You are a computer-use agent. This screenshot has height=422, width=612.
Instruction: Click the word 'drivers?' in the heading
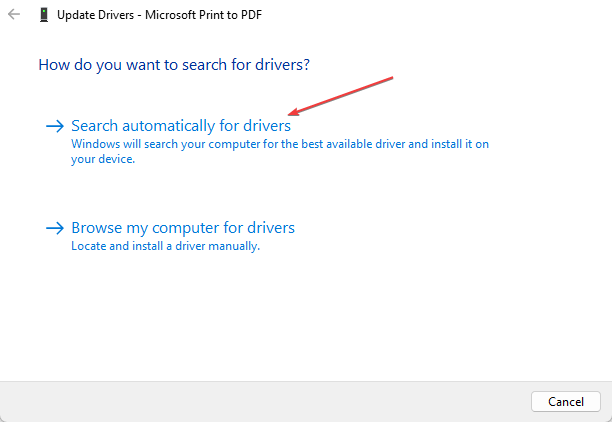(x=281, y=64)
